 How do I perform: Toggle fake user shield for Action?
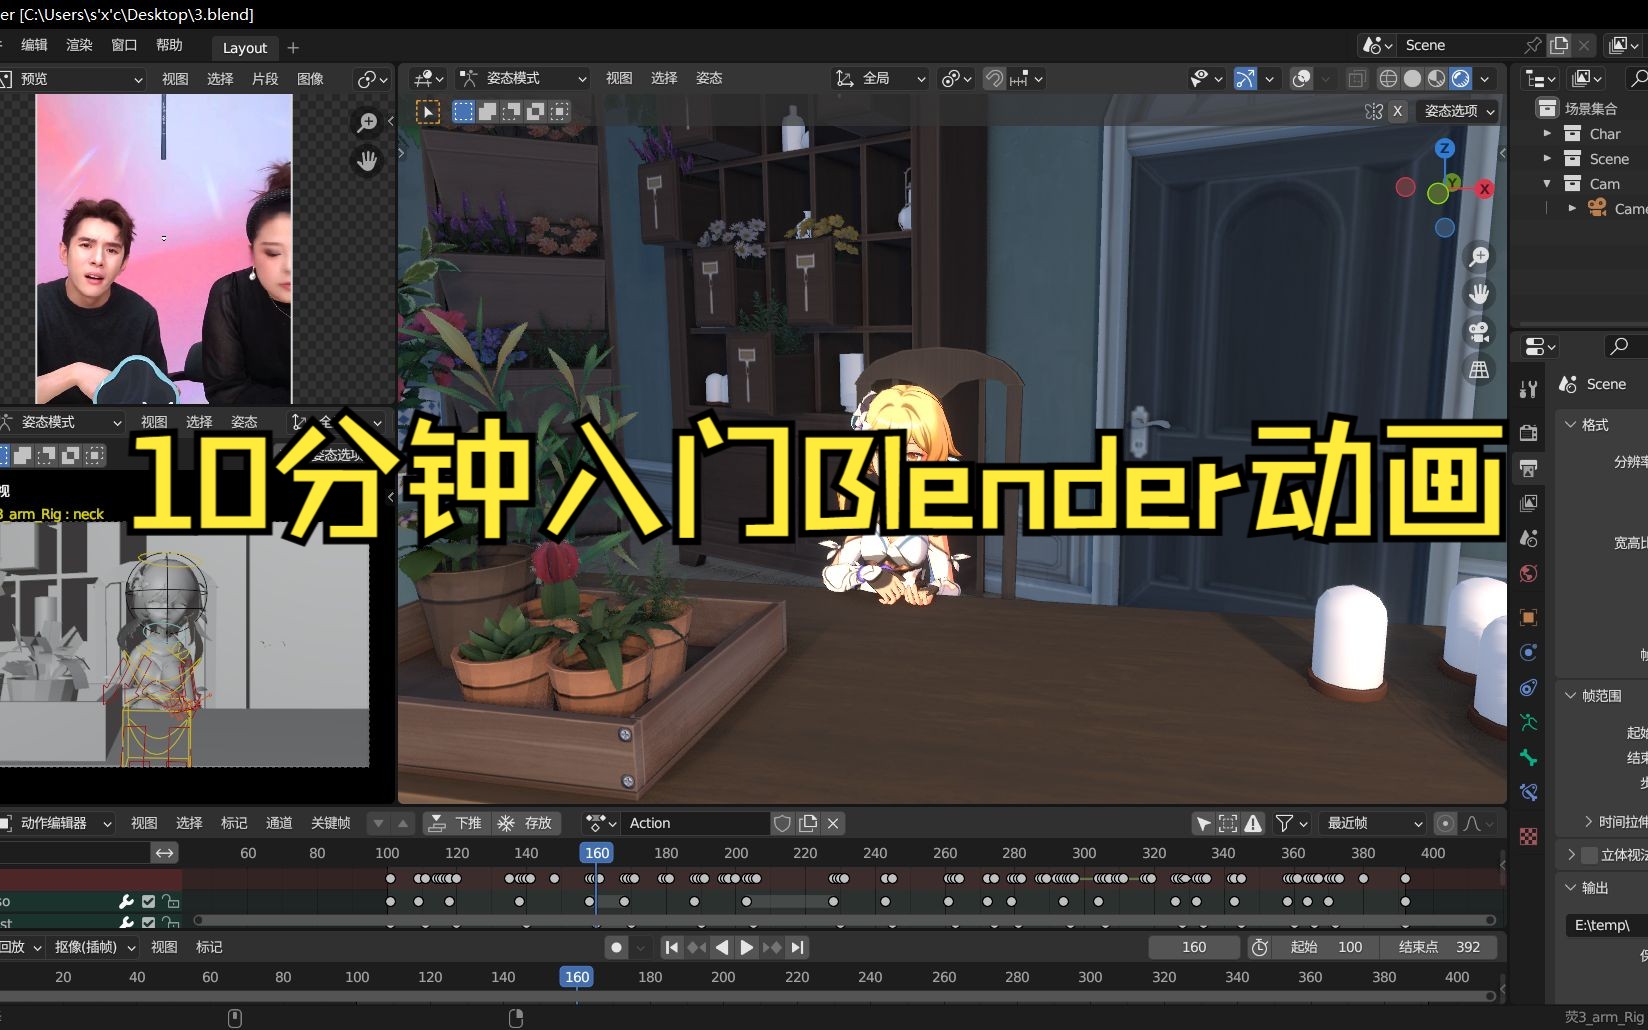pos(782,823)
